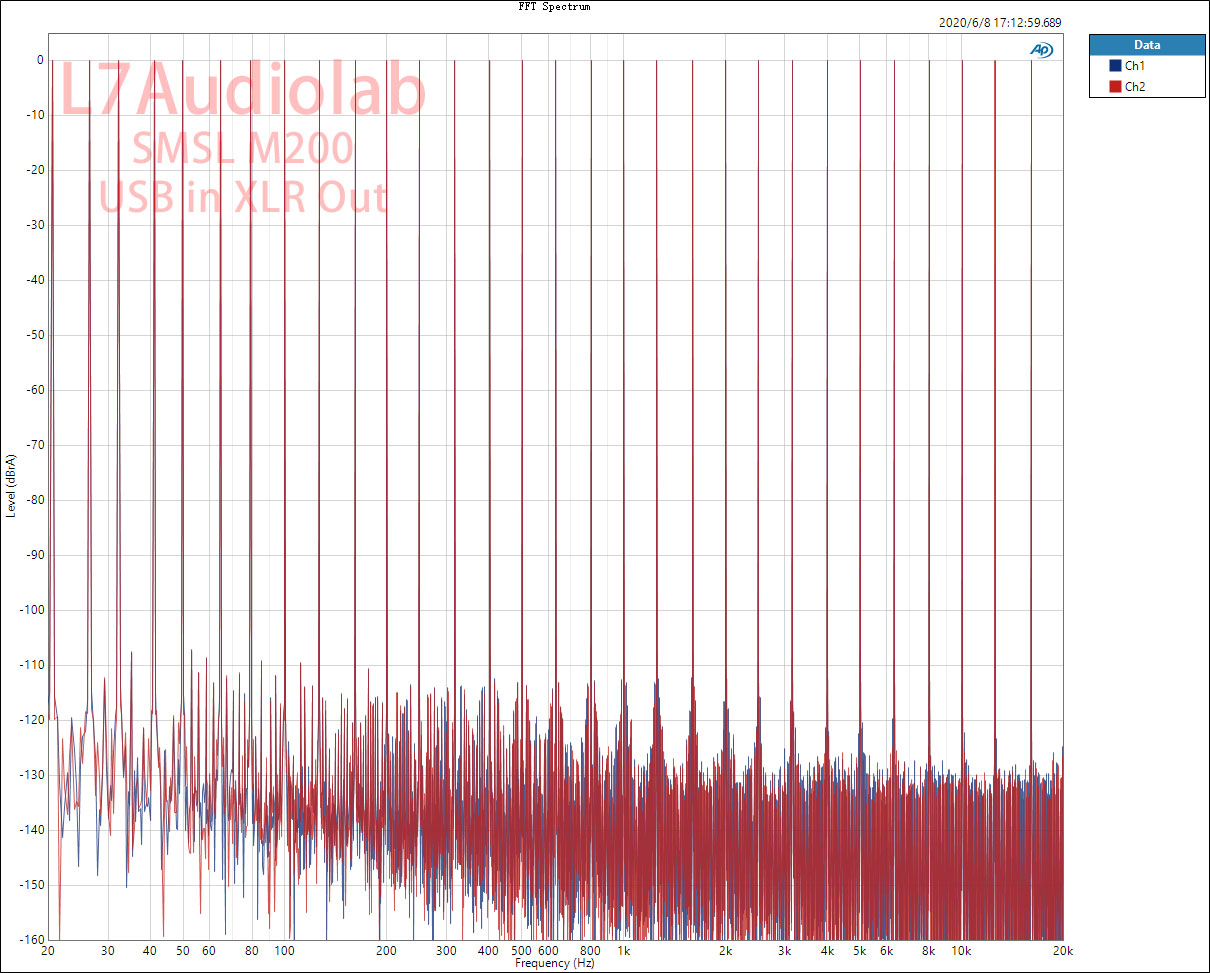
Task: Click the 0 level axis tick label
Action: 39,60
